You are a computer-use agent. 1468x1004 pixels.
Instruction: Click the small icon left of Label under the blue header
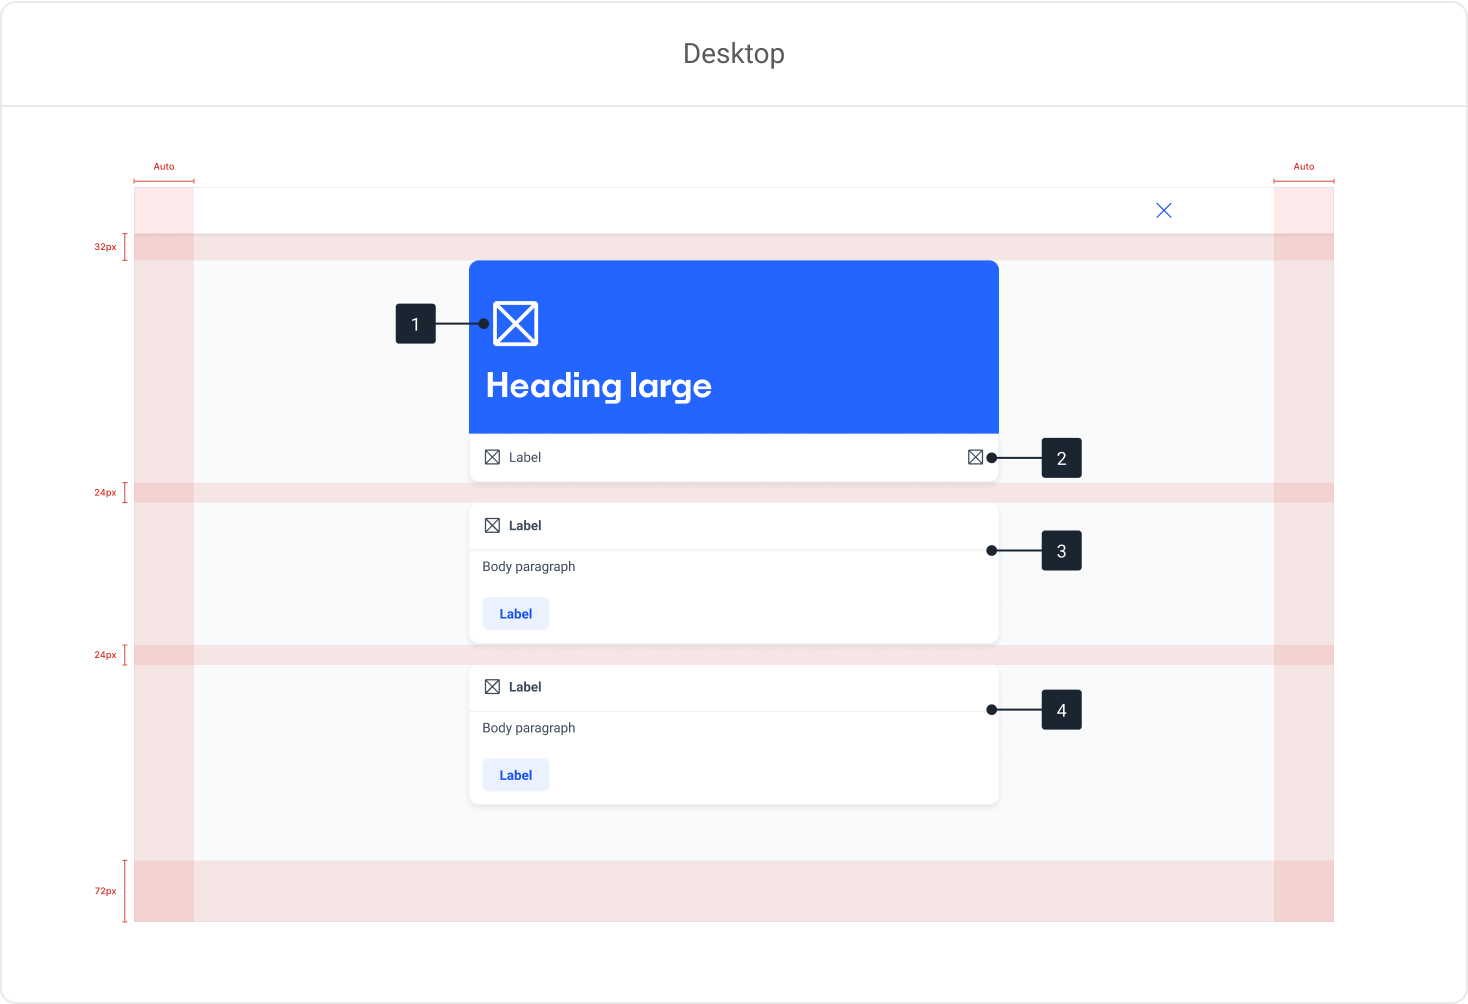492,457
